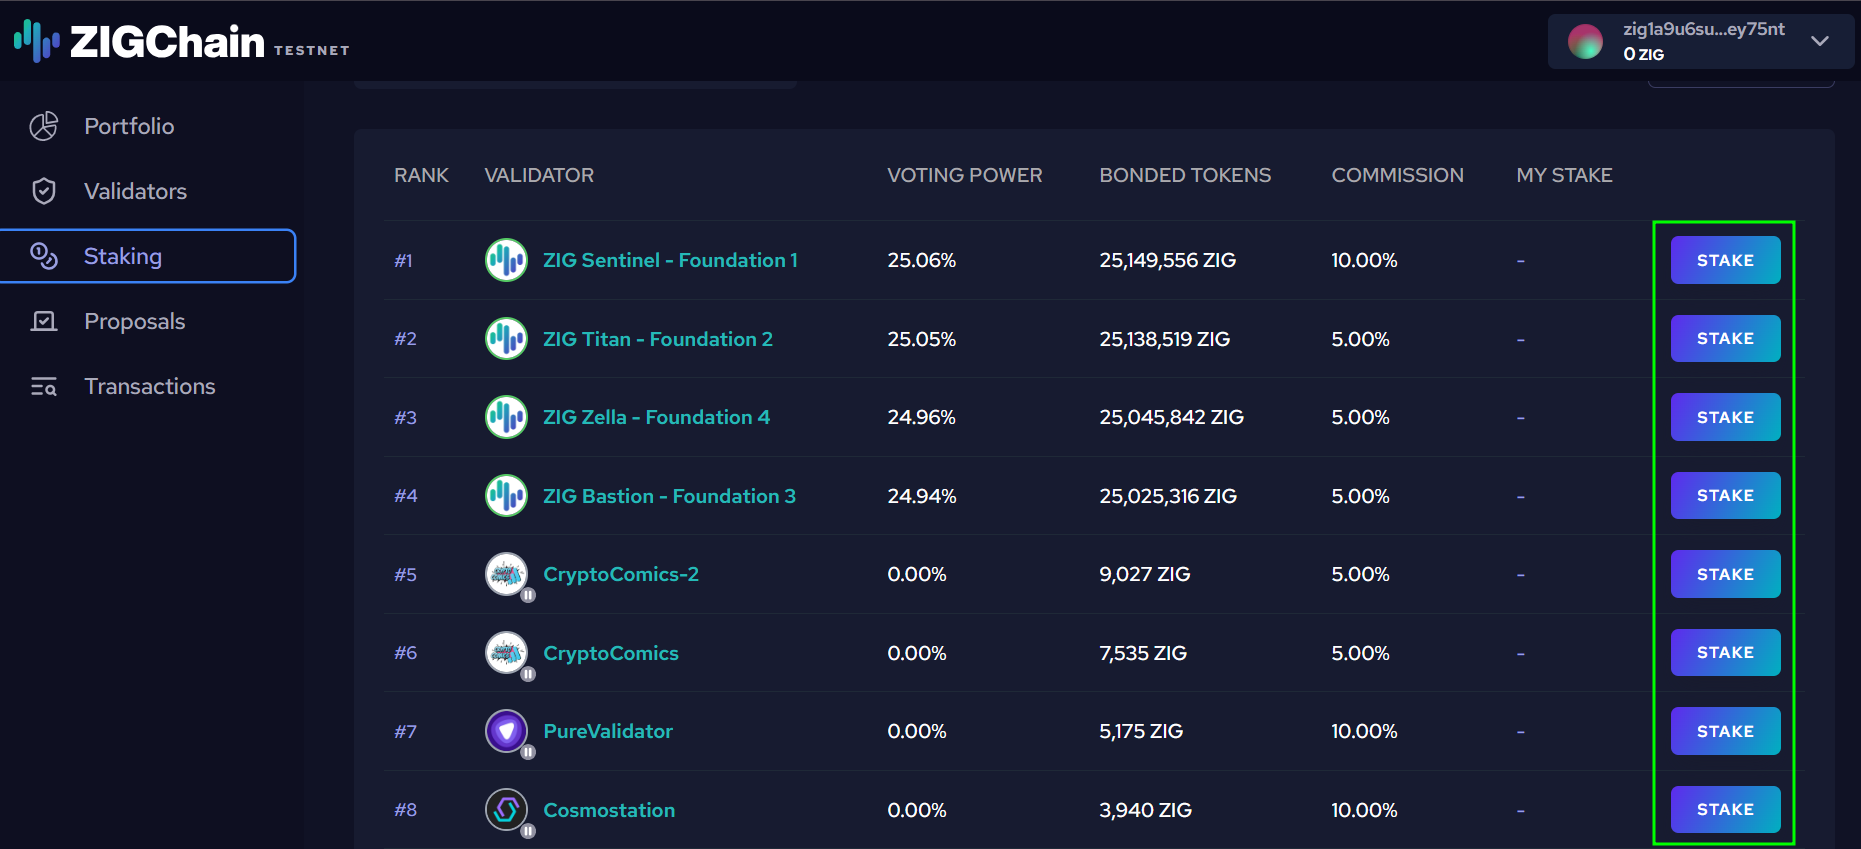Stake with ZIG Sentinel - Foundation 1
Image resolution: width=1861 pixels, height=849 pixels.
pyautogui.click(x=1725, y=260)
